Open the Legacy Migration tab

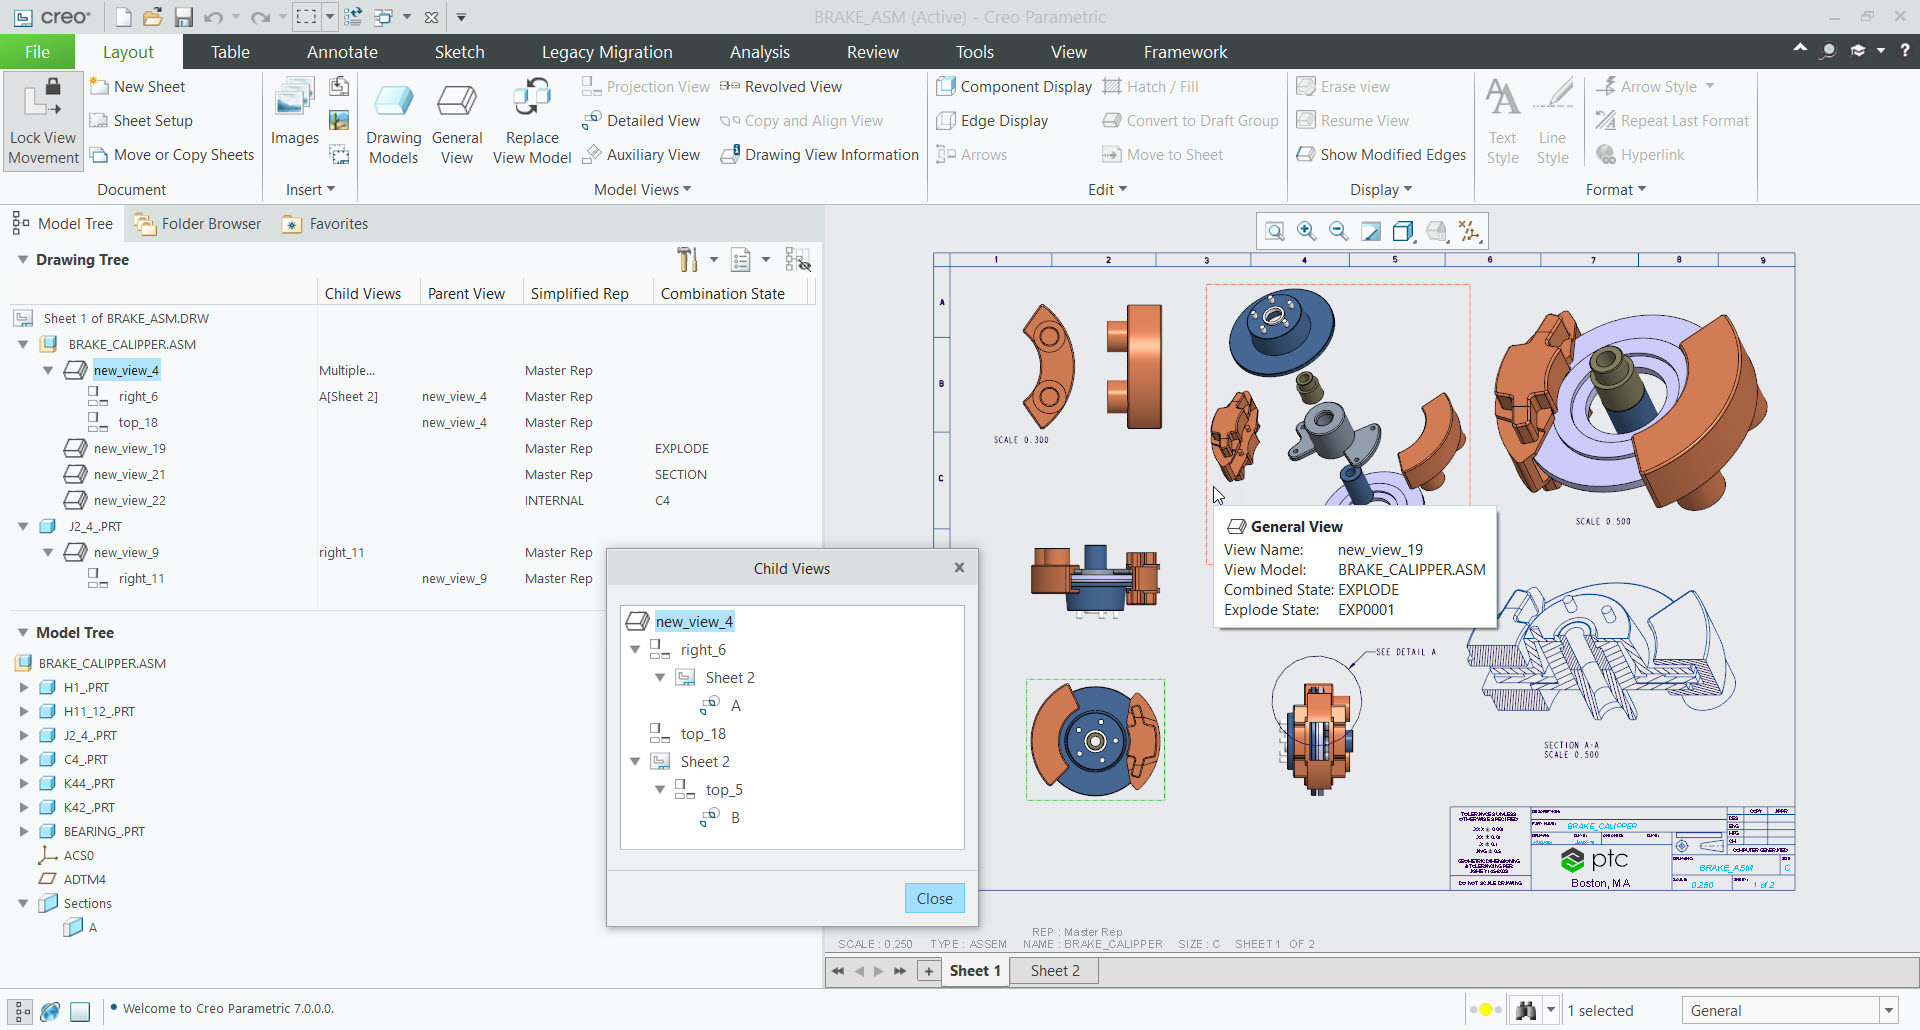(607, 52)
